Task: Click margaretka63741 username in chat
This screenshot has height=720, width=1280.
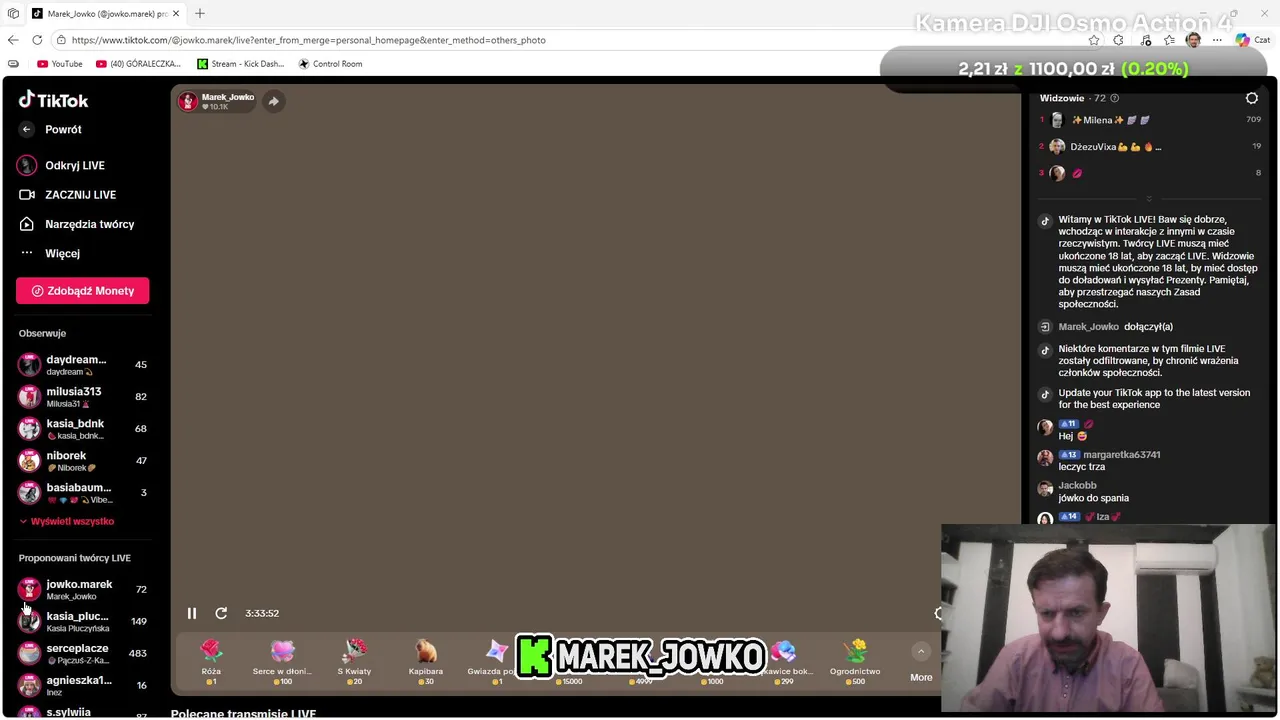Action: click(x=1121, y=455)
